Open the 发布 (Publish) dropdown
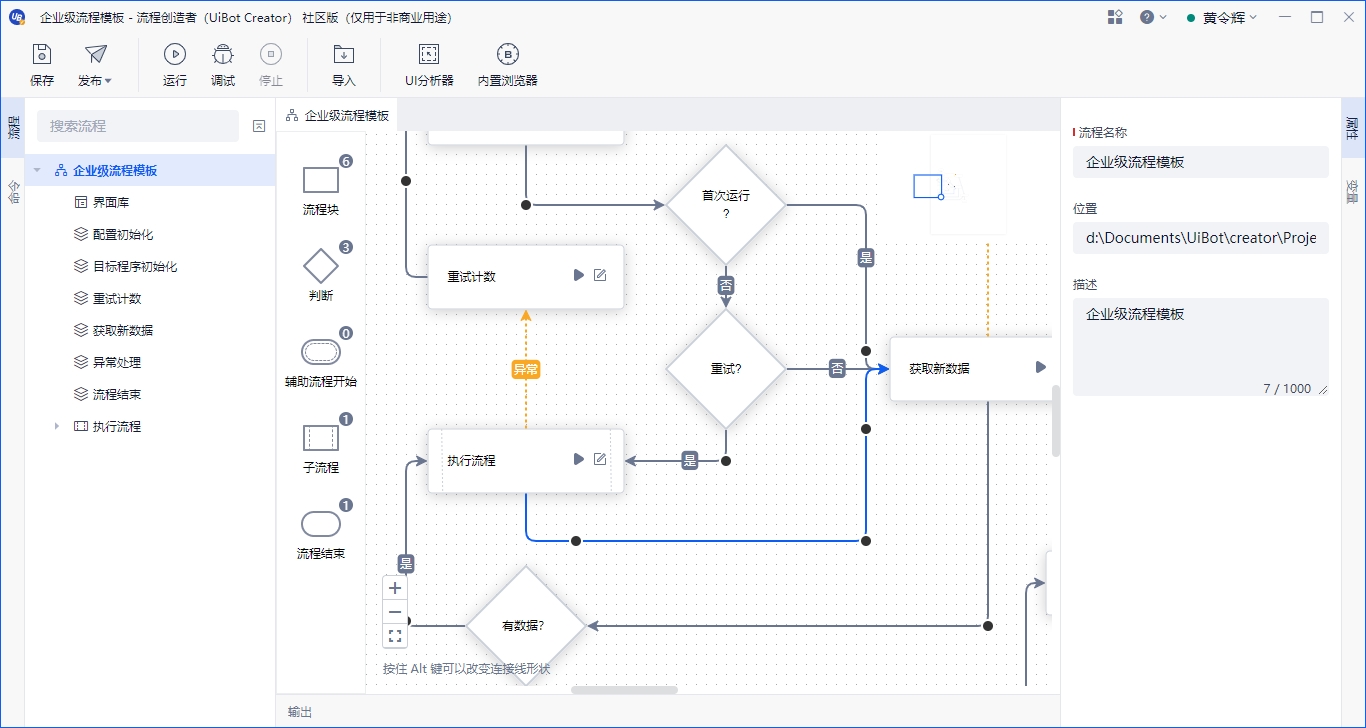 pos(95,66)
